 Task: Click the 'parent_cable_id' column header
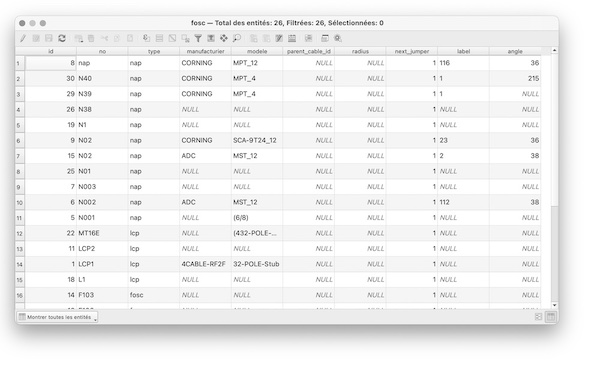pos(309,51)
